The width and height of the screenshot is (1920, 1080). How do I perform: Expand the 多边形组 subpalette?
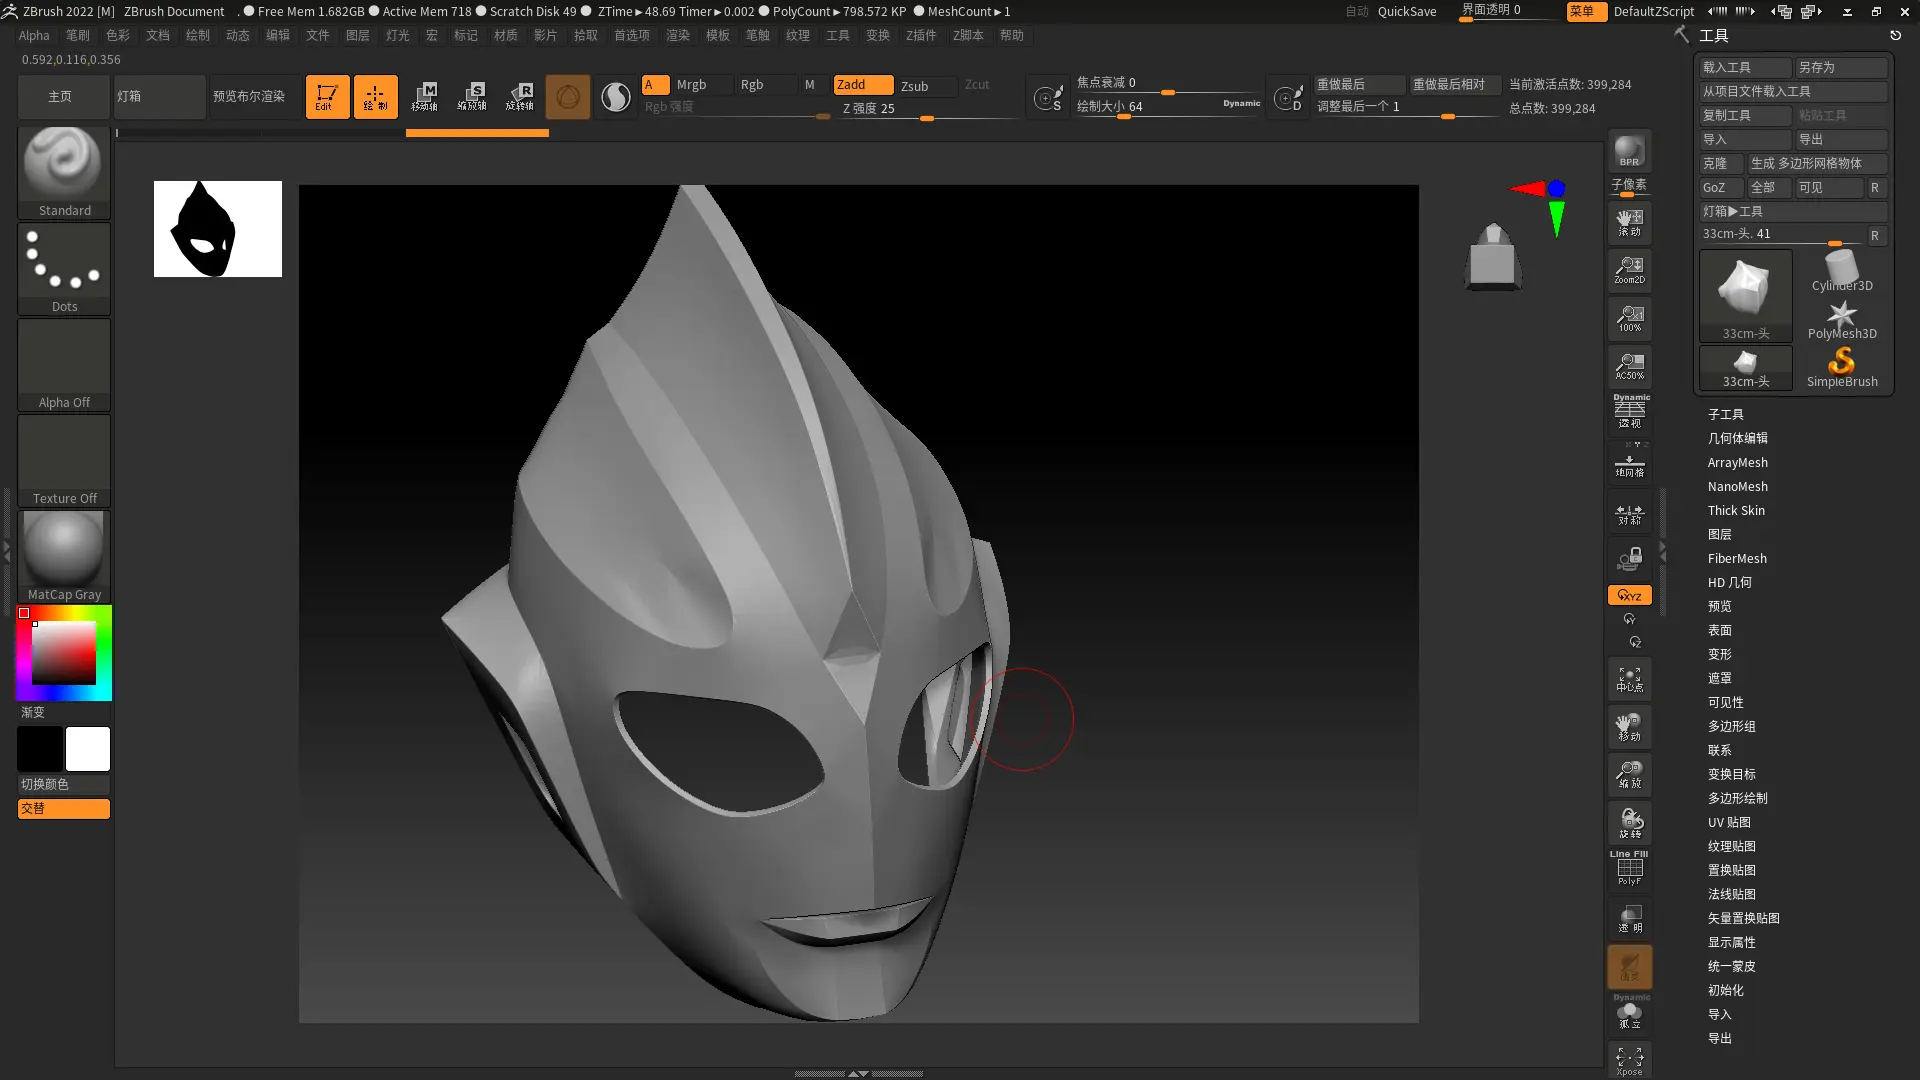tap(1731, 726)
